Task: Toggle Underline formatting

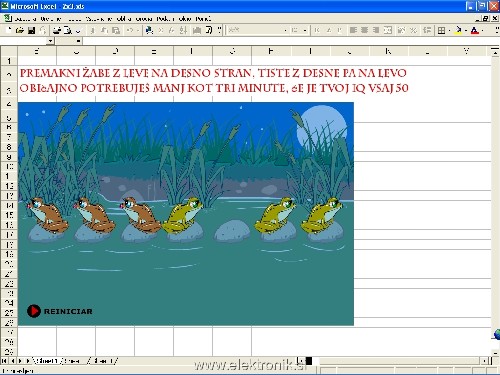Action: (340, 30)
